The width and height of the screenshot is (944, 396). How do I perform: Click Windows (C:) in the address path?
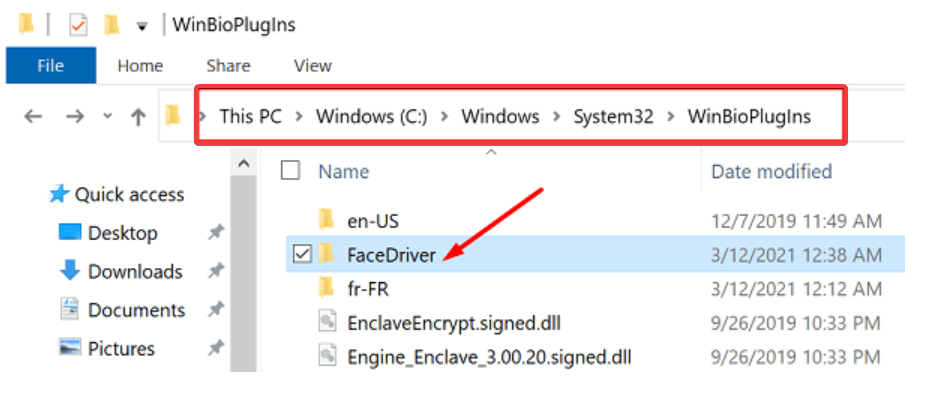372,116
